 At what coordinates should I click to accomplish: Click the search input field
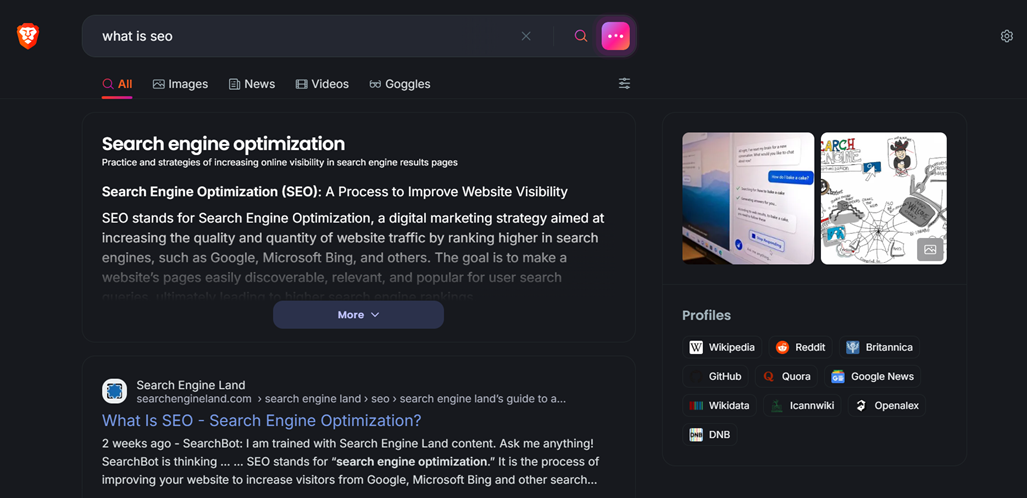[300, 36]
